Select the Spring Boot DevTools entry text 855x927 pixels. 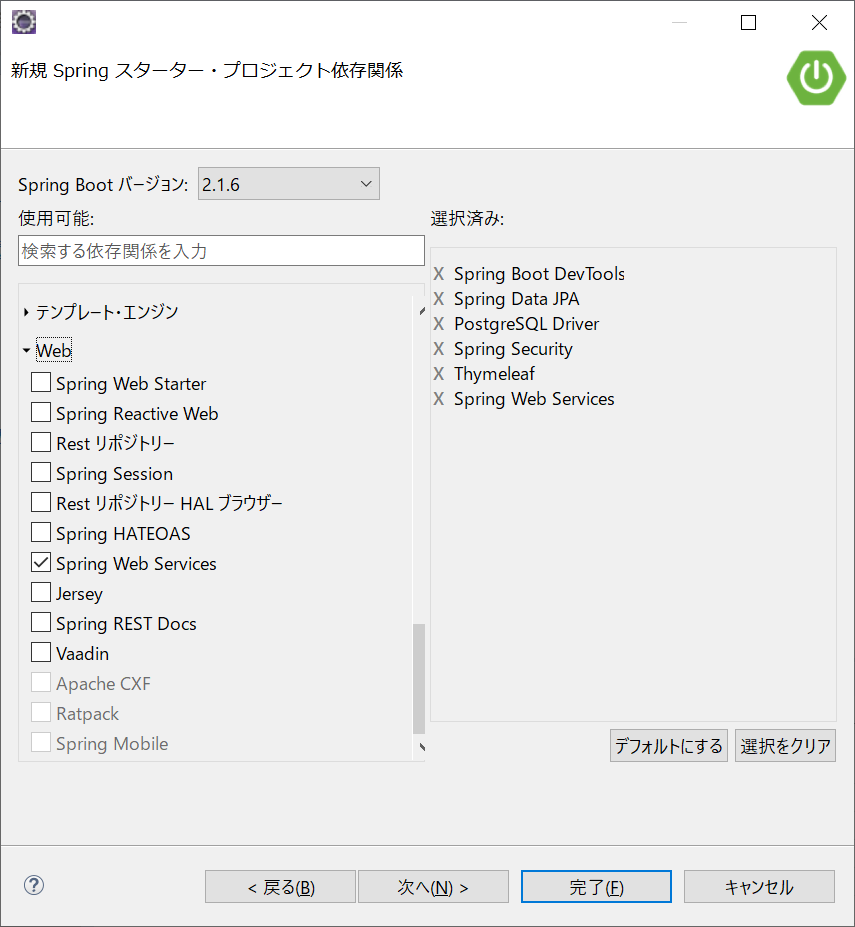coord(539,274)
